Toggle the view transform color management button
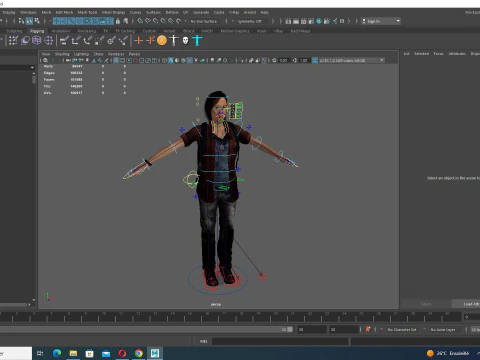The image size is (480, 360). 315,60
